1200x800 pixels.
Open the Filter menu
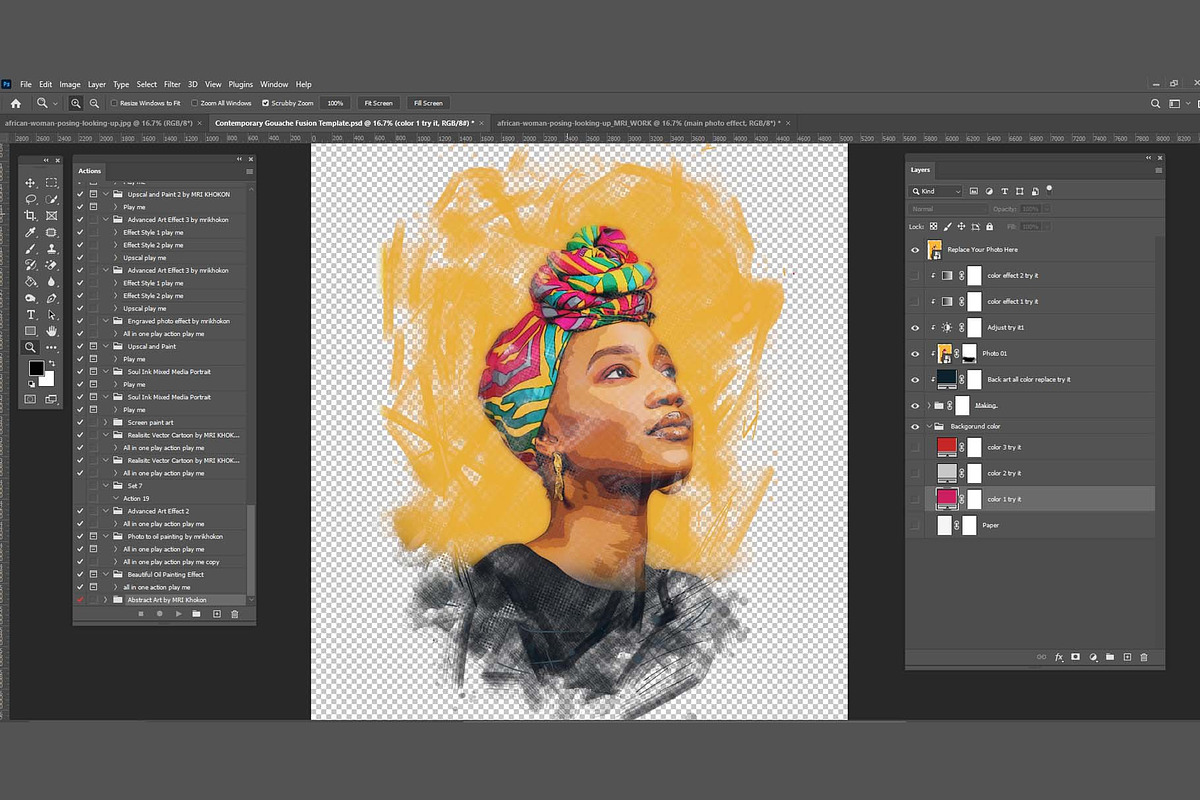172,84
